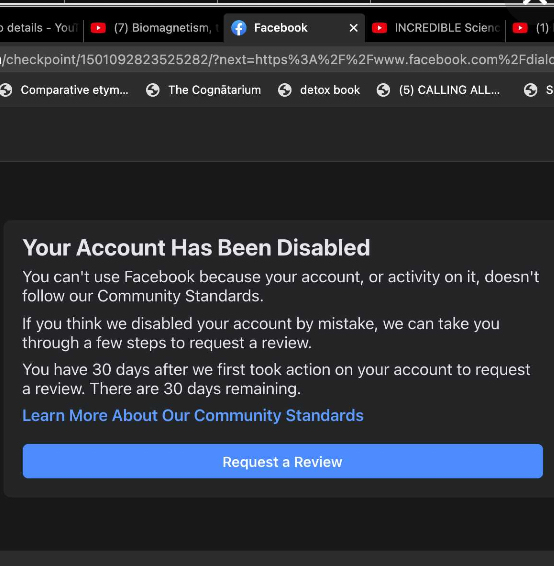The height and width of the screenshot is (566, 554).
Task: Switch to the INCREDIBLE Science YouTube tab
Action: pyautogui.click(x=435, y=28)
